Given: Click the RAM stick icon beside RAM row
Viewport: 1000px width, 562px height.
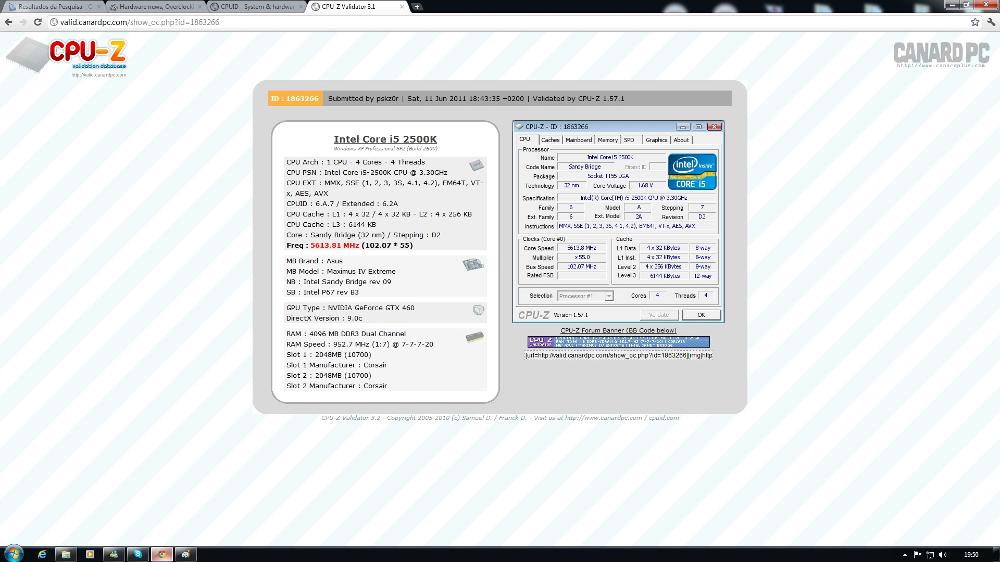Looking at the screenshot, I should [474, 337].
